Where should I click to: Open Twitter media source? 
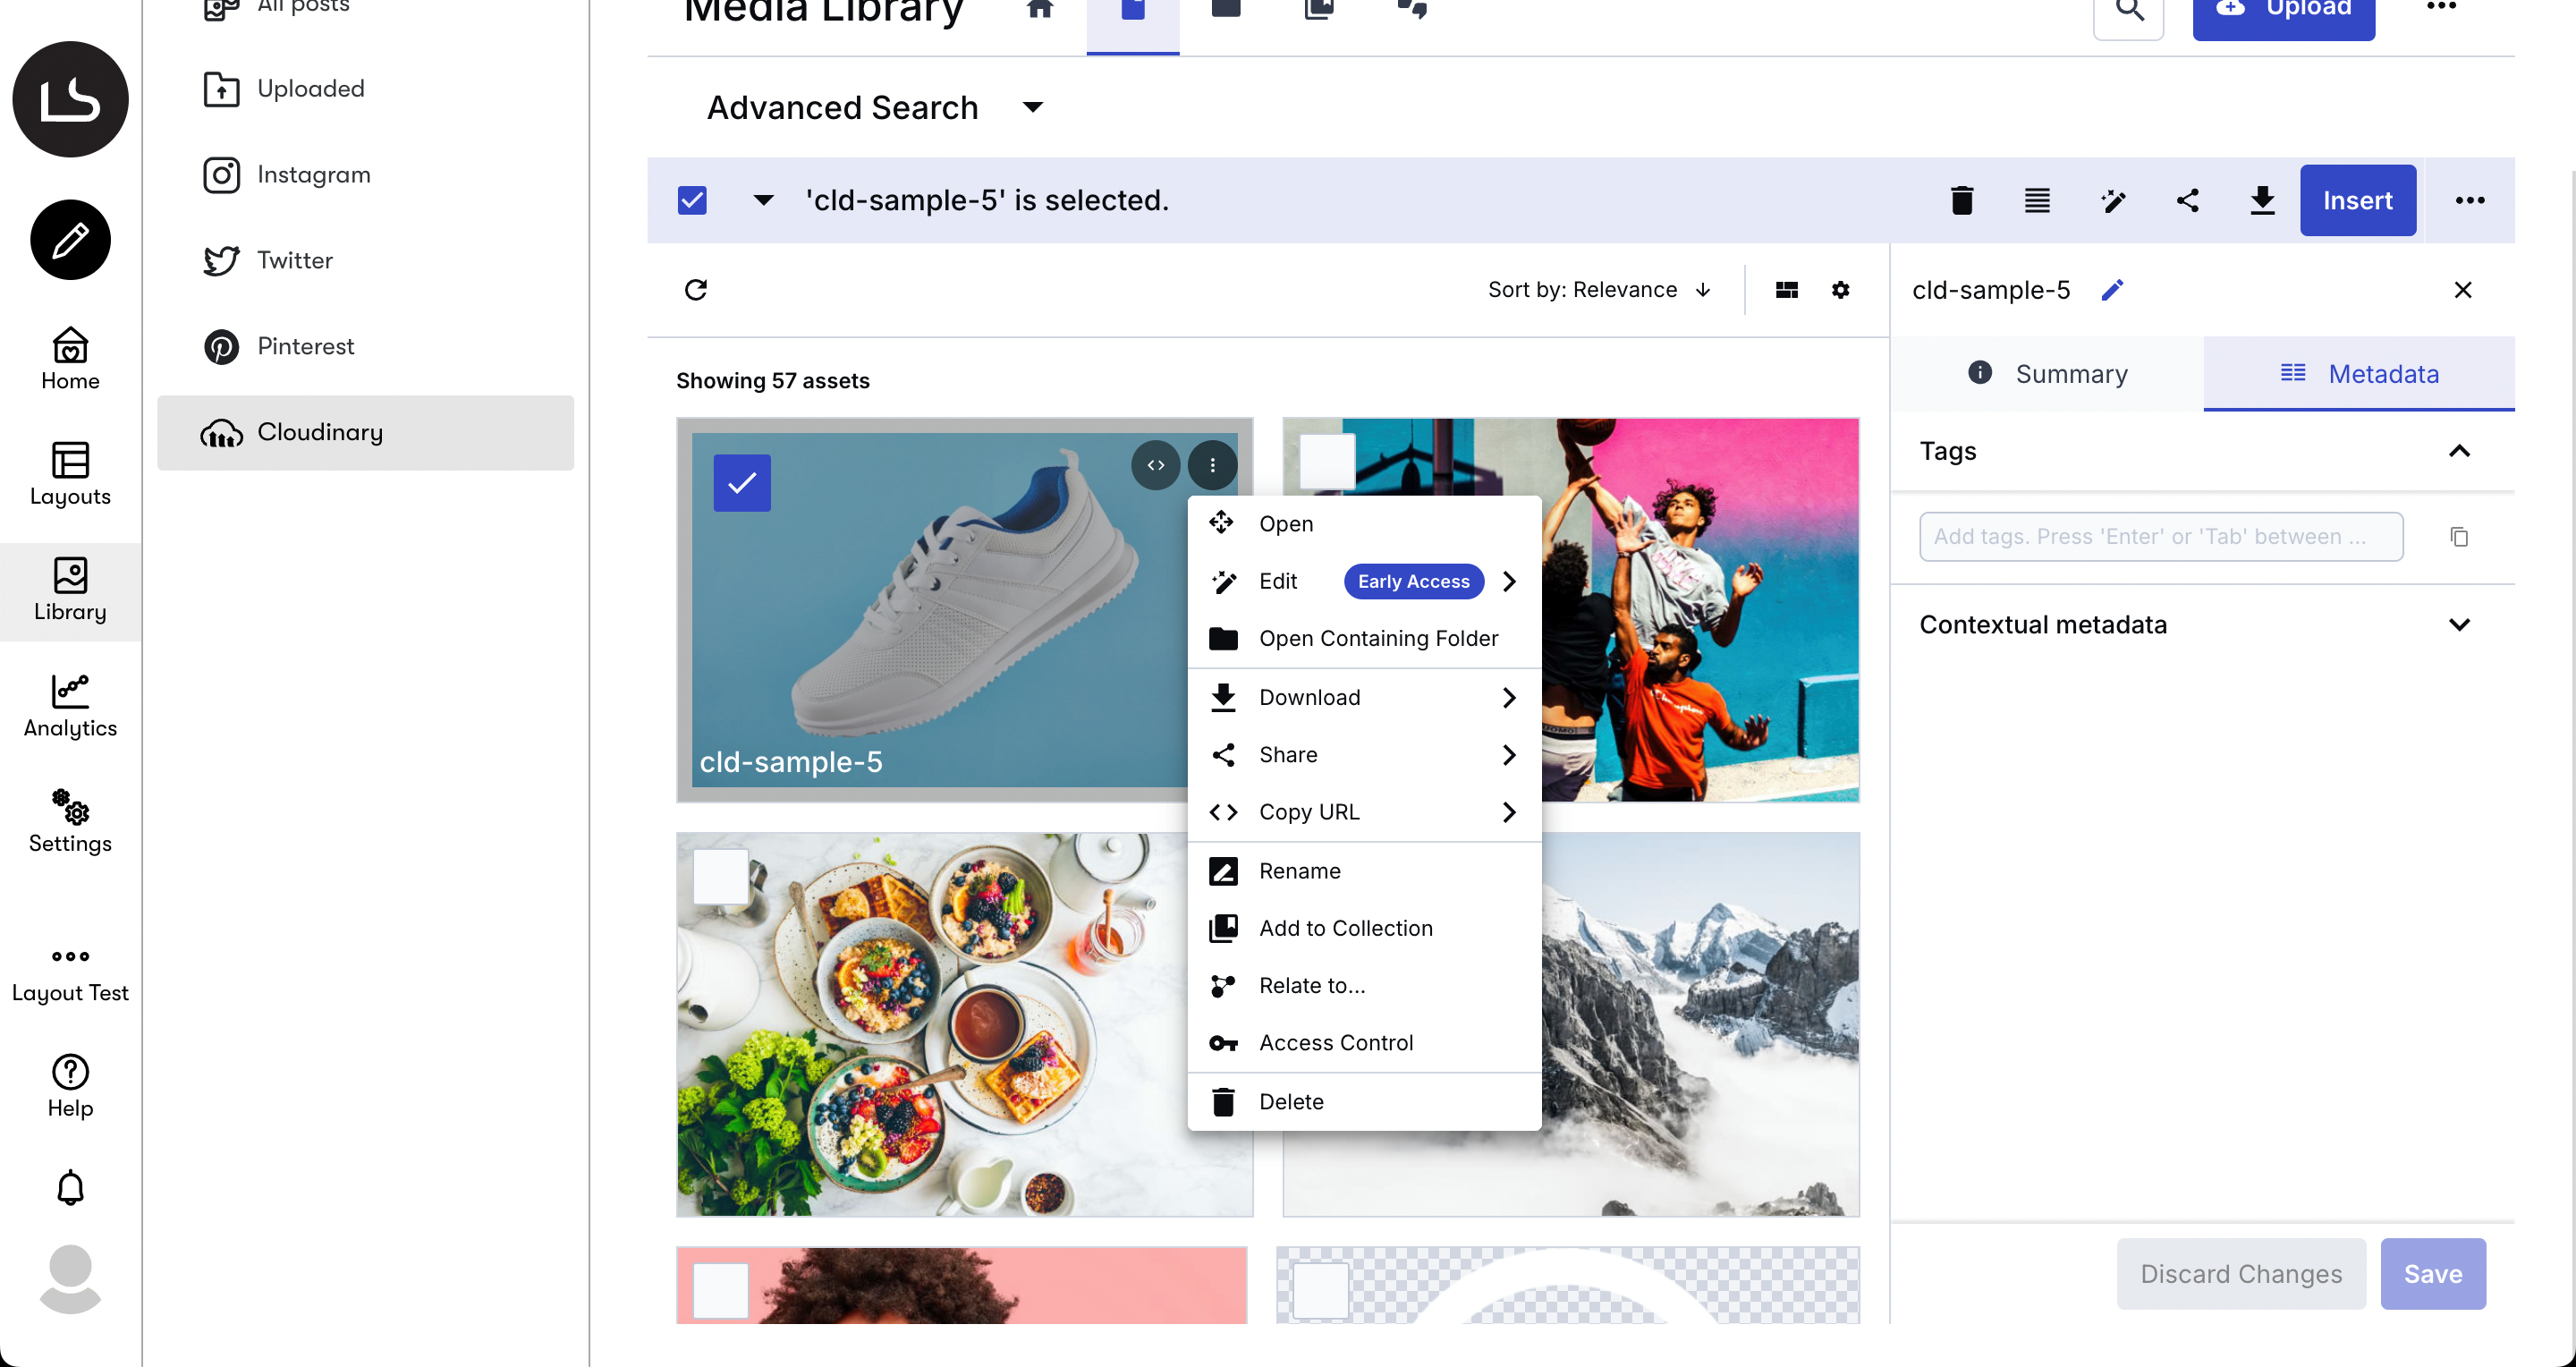[x=366, y=260]
